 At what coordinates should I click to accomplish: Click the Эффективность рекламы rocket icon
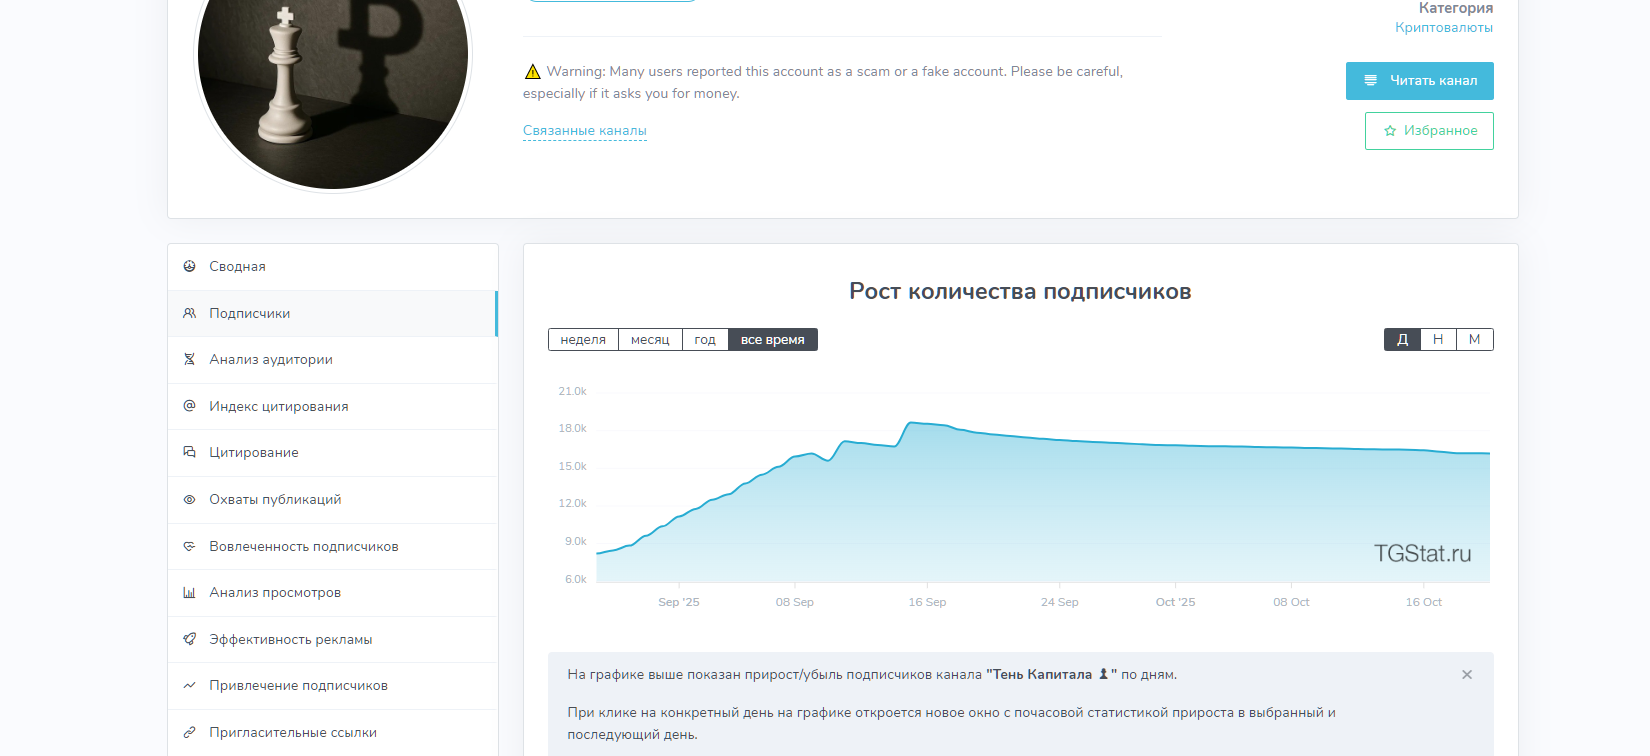(x=189, y=639)
